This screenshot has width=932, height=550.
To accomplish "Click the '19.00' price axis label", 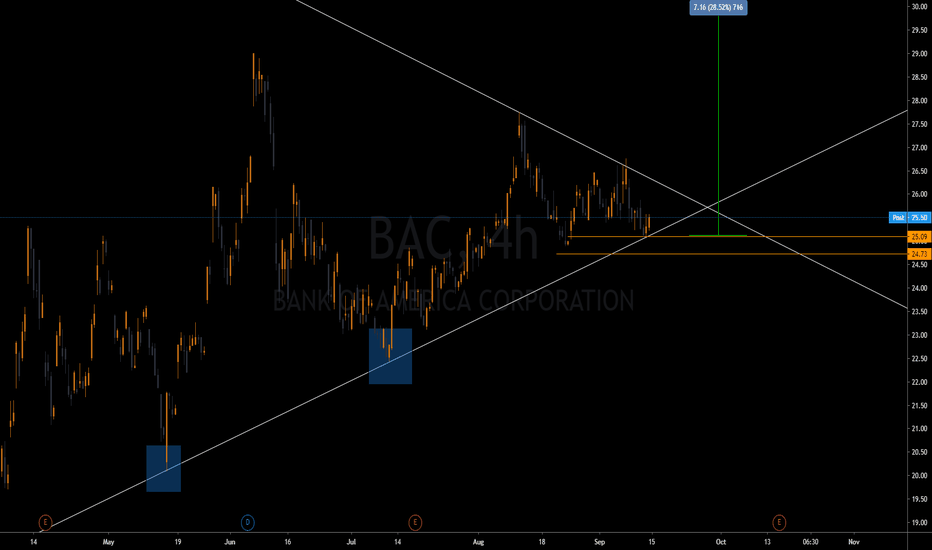I will pyautogui.click(x=920, y=523).
